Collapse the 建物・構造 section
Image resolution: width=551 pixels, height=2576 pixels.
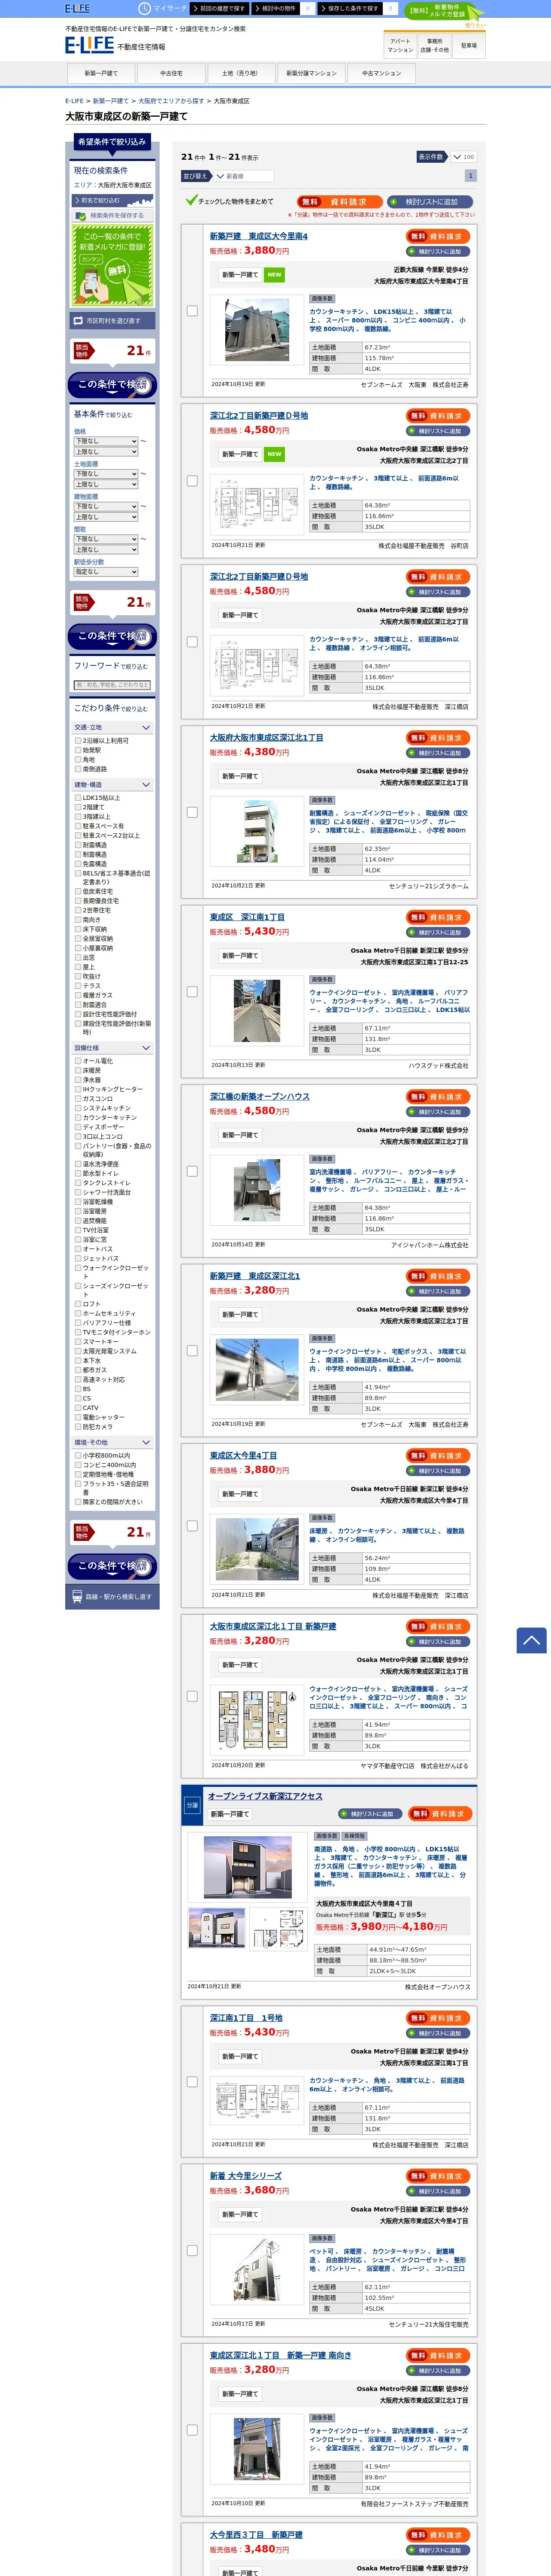coord(111,785)
